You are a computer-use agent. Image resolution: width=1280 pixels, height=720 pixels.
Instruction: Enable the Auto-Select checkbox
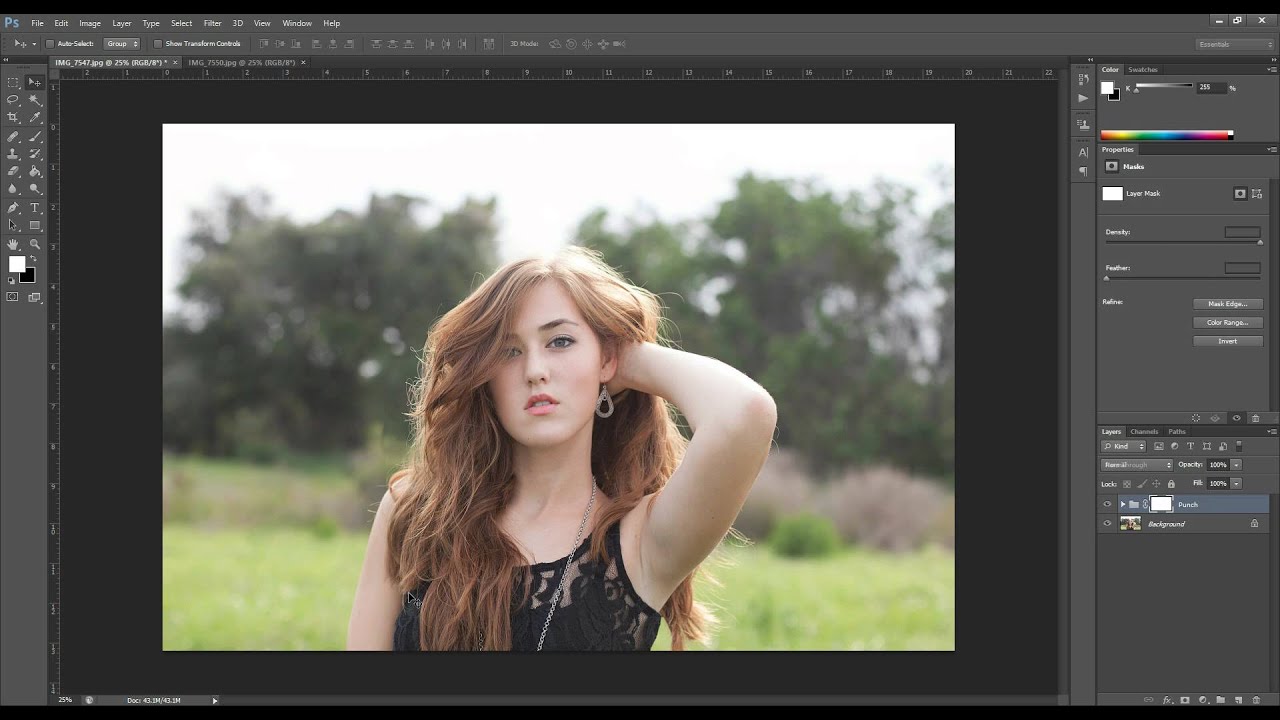click(50, 44)
